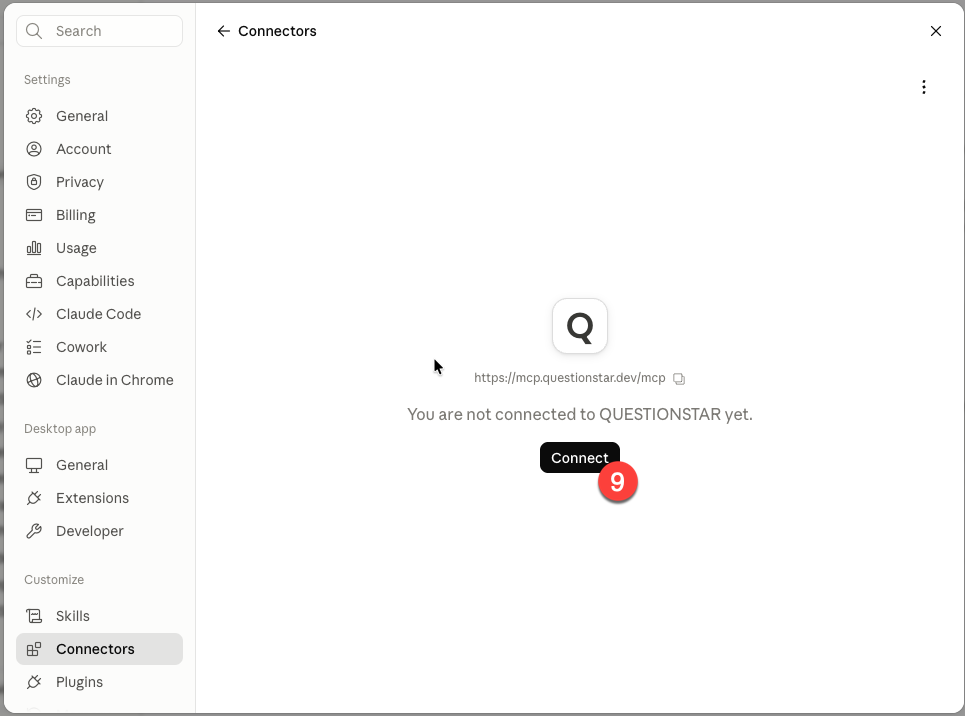
Task: Click the Plugins plug icon
Action: [34, 682]
